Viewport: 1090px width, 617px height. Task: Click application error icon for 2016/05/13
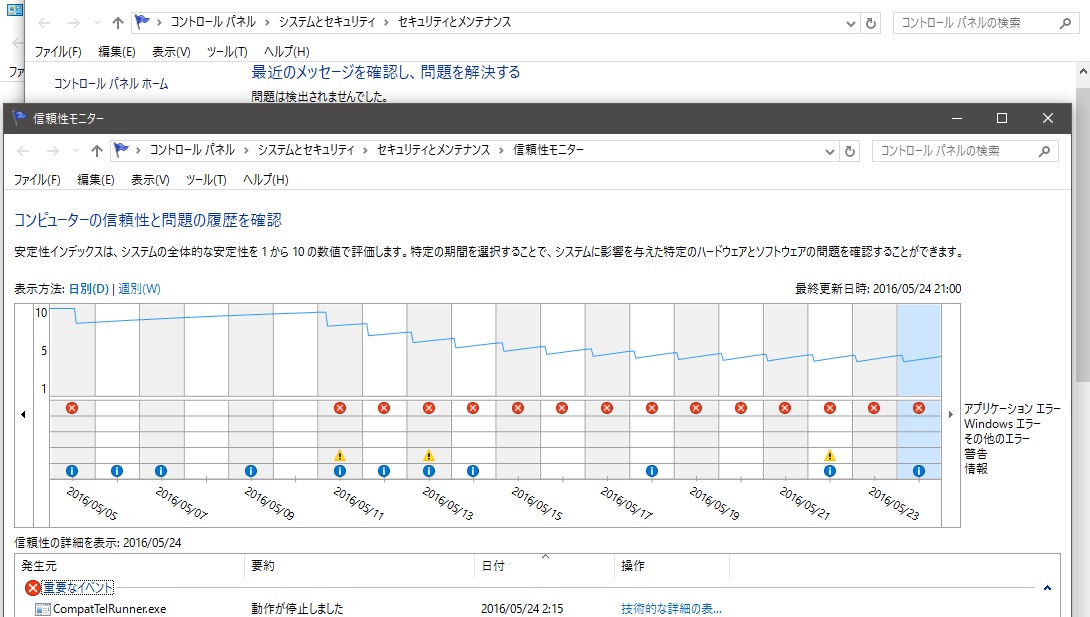click(x=429, y=408)
